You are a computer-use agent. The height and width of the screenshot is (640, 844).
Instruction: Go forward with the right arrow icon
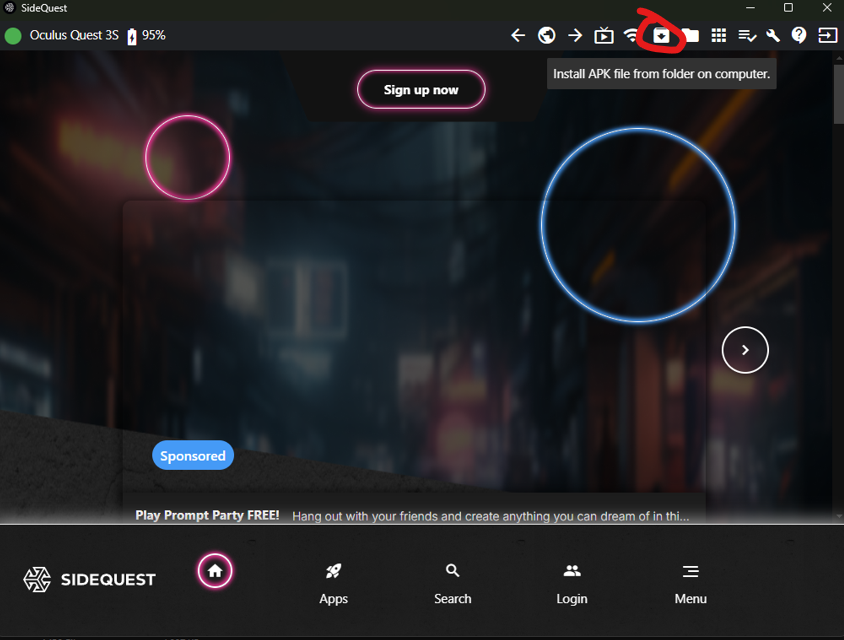[x=575, y=36]
